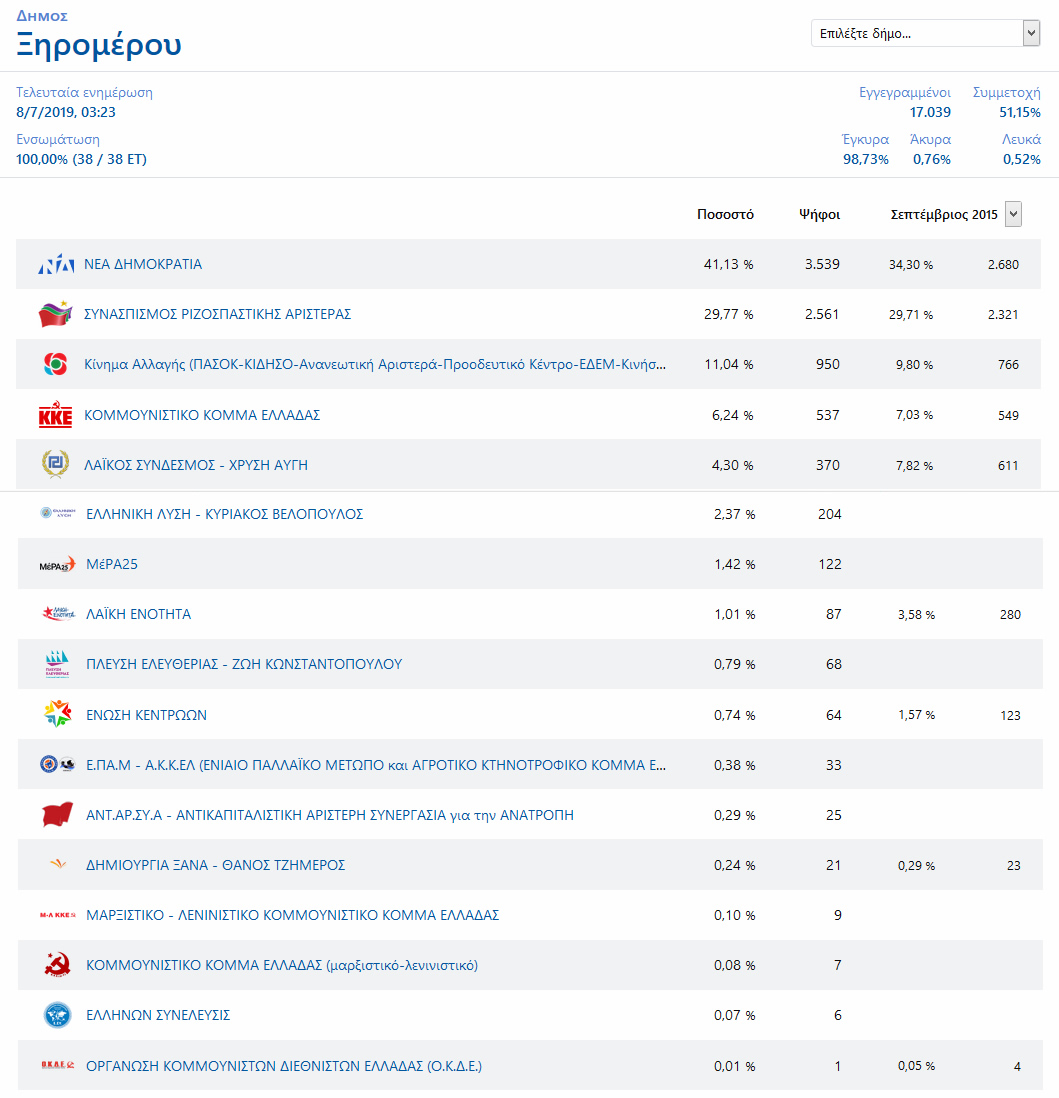Click the ΑΝΤ.ΑΡ.ΣΥ.Α red flag logo

pyautogui.click(x=57, y=814)
